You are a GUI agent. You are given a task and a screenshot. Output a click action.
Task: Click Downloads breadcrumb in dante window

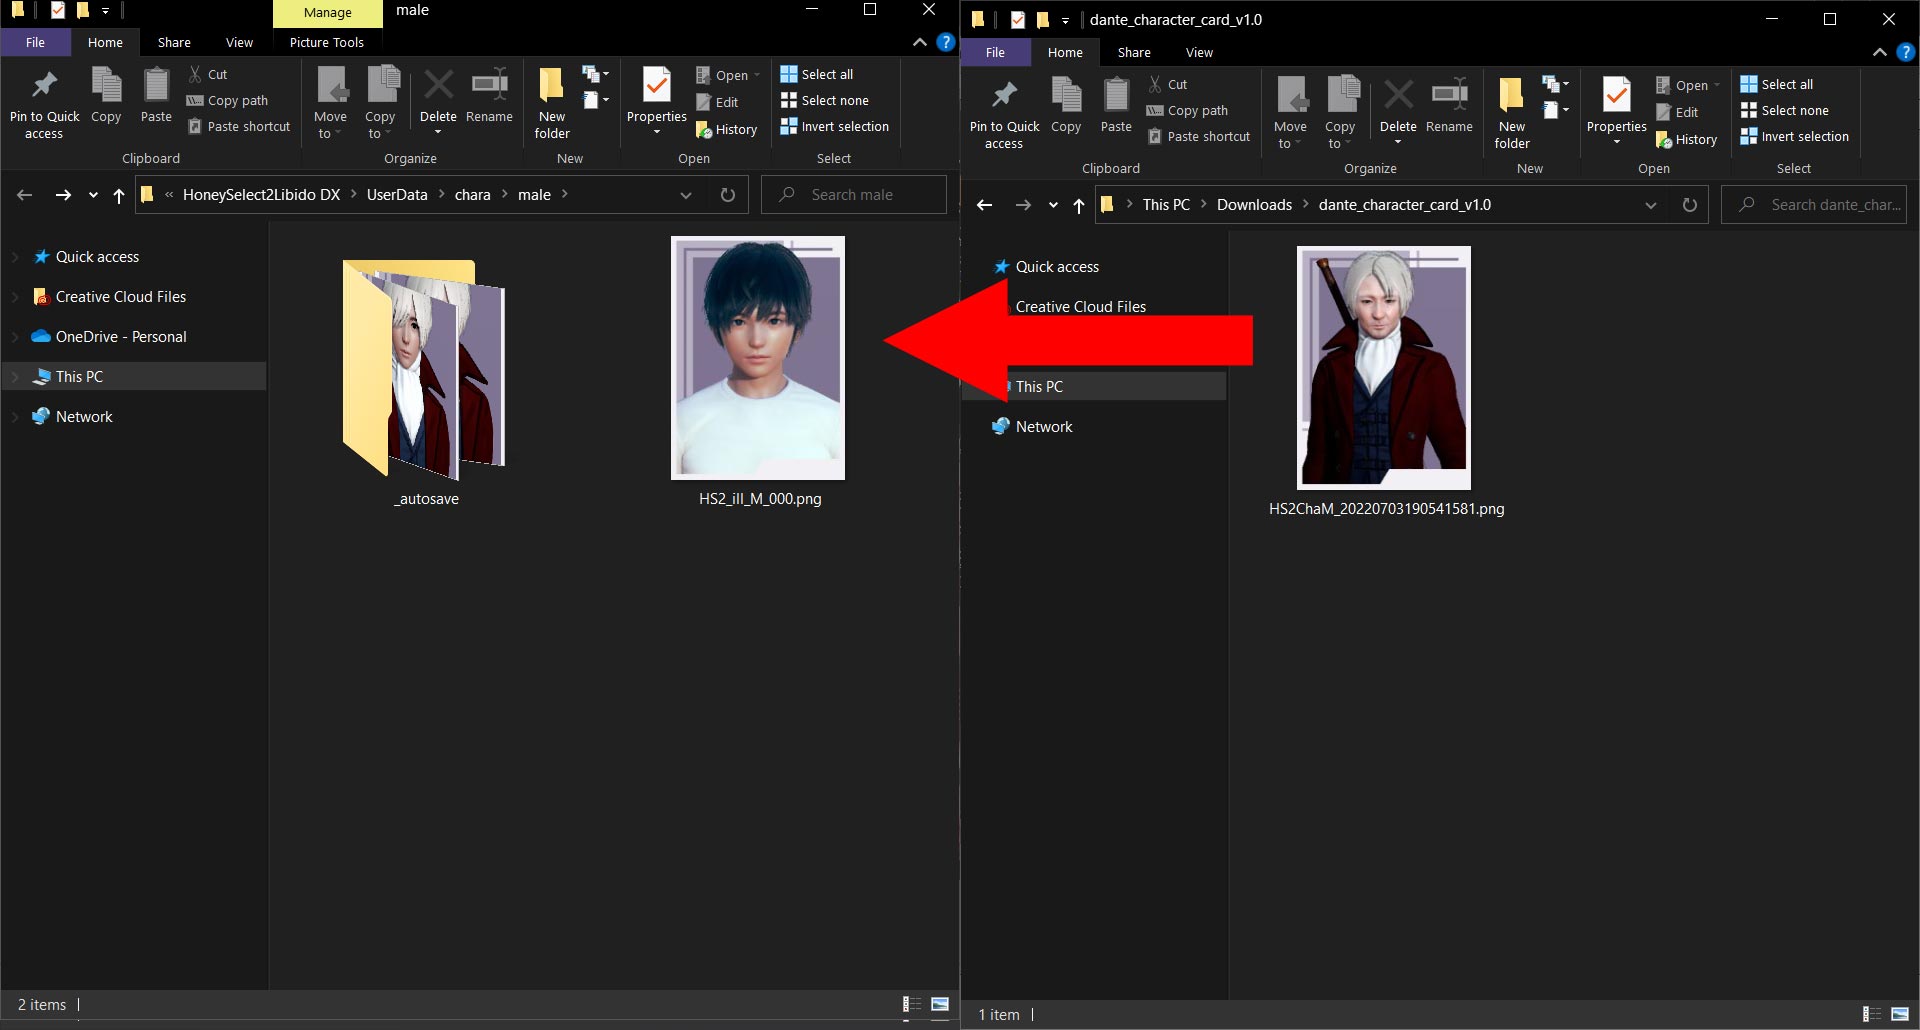pos(1254,205)
